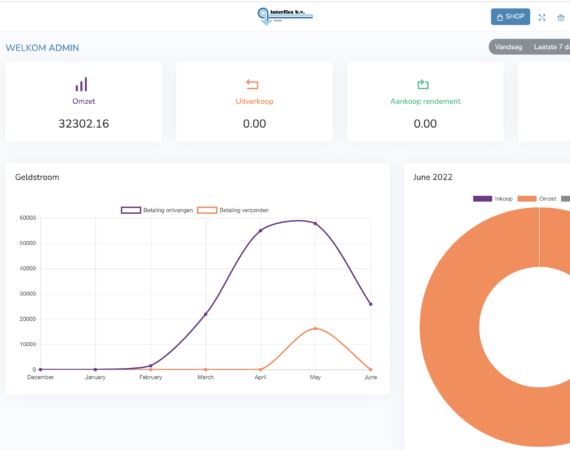Toggle fullscreen mode icon
This screenshot has height=450, width=570.
point(542,17)
